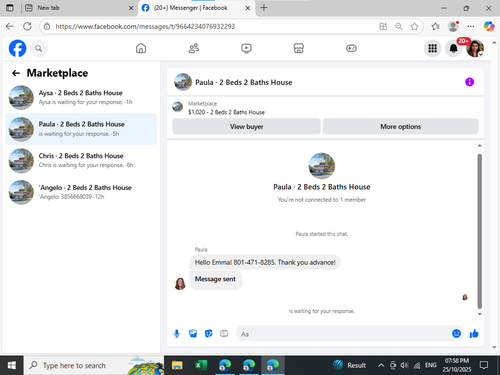Open the Windows notification center icon
The height and width of the screenshot is (375, 500).
click(x=484, y=365)
